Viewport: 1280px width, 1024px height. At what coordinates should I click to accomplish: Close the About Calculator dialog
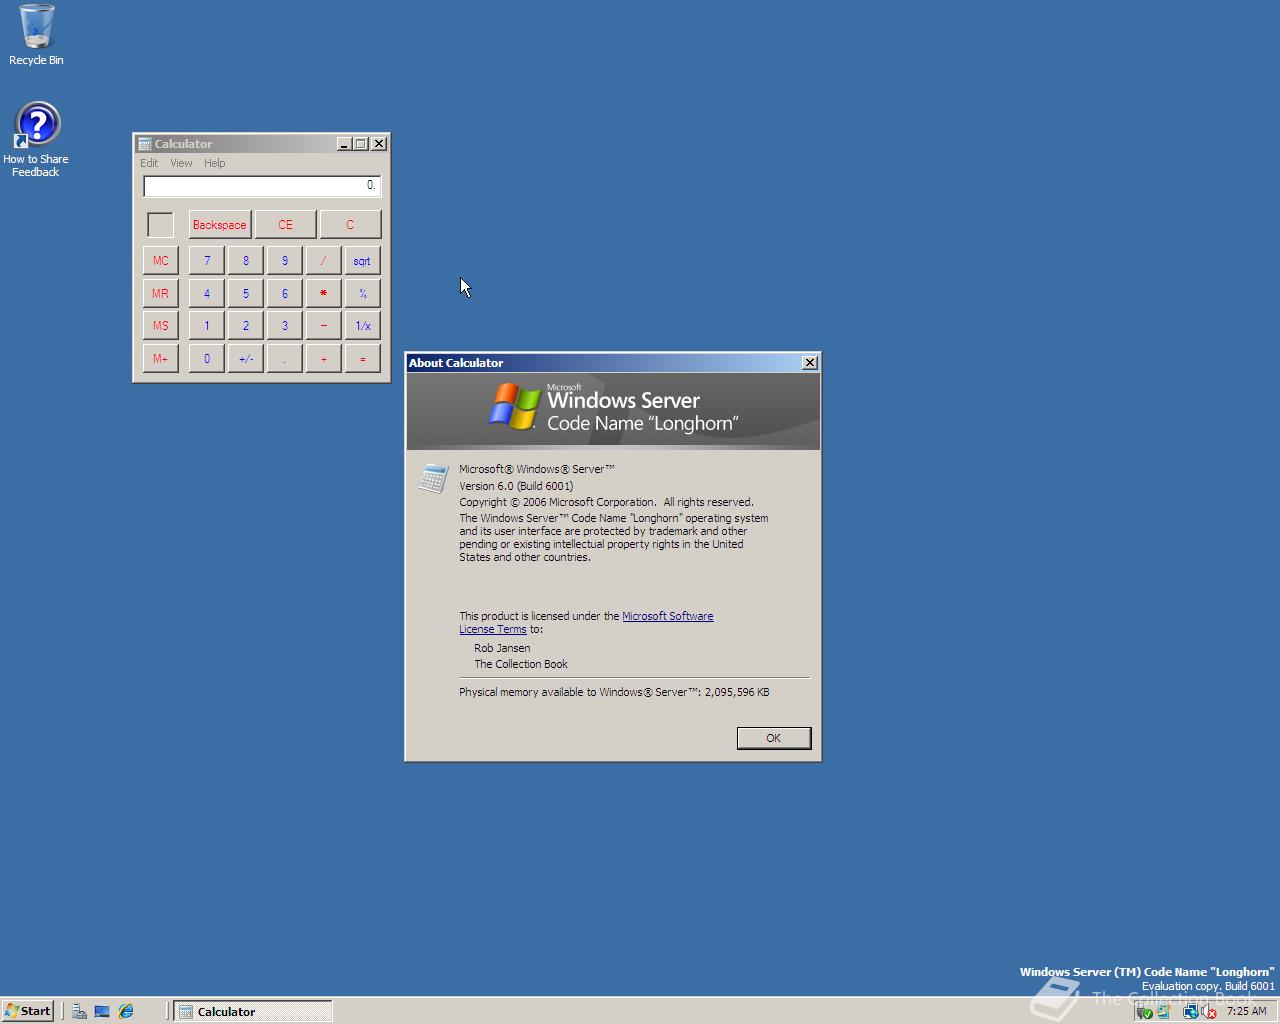pos(810,363)
